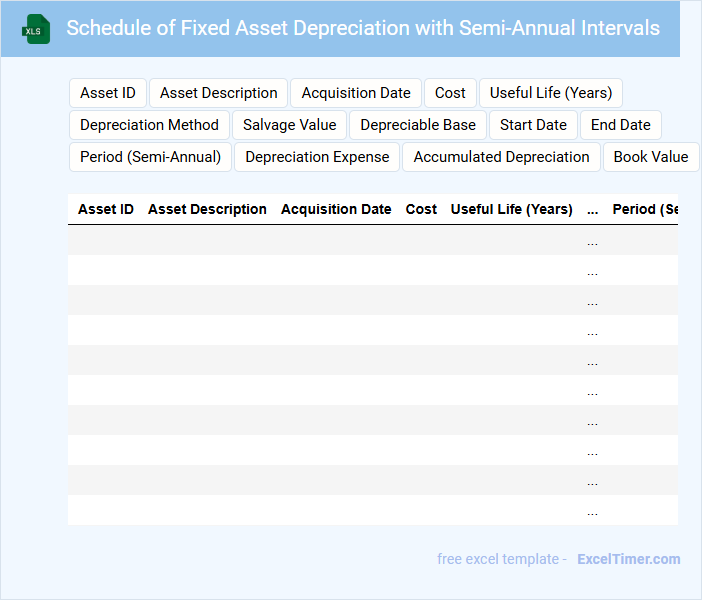The image size is (702, 600).
Task: Expand hidden columns via header ellipsis
Action: click(593, 210)
